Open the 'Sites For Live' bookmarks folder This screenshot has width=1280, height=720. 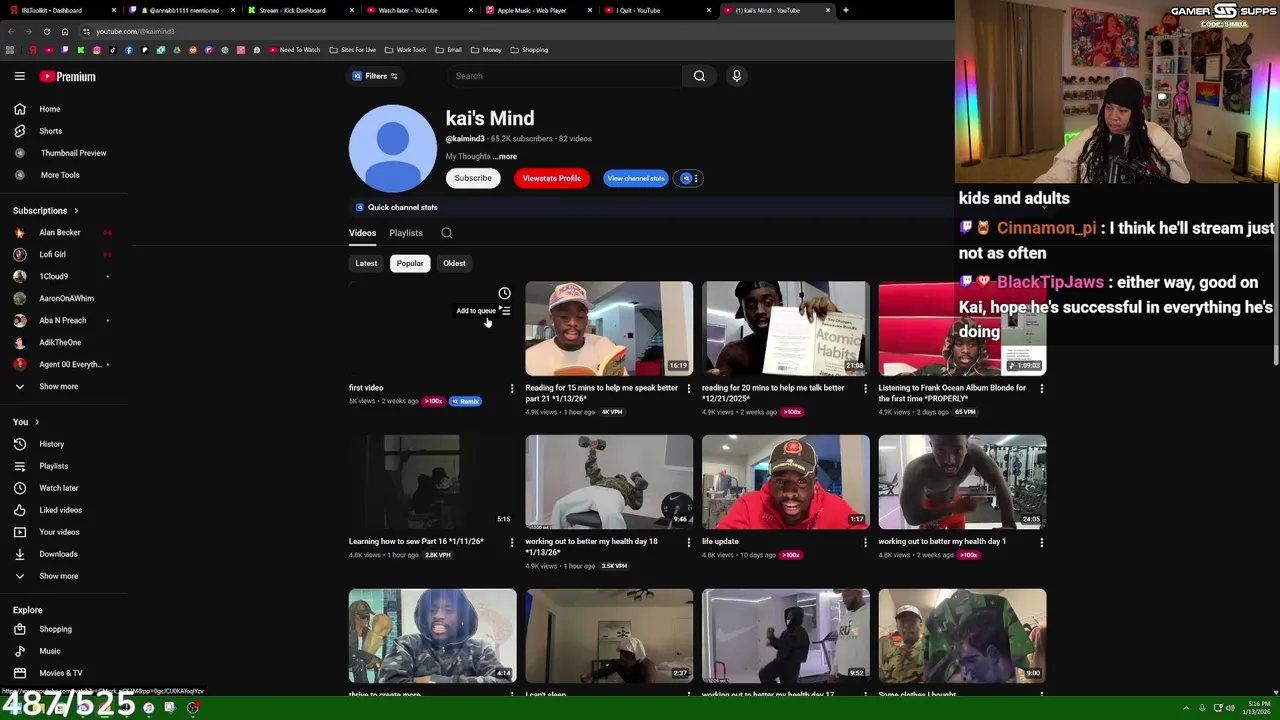pos(352,50)
